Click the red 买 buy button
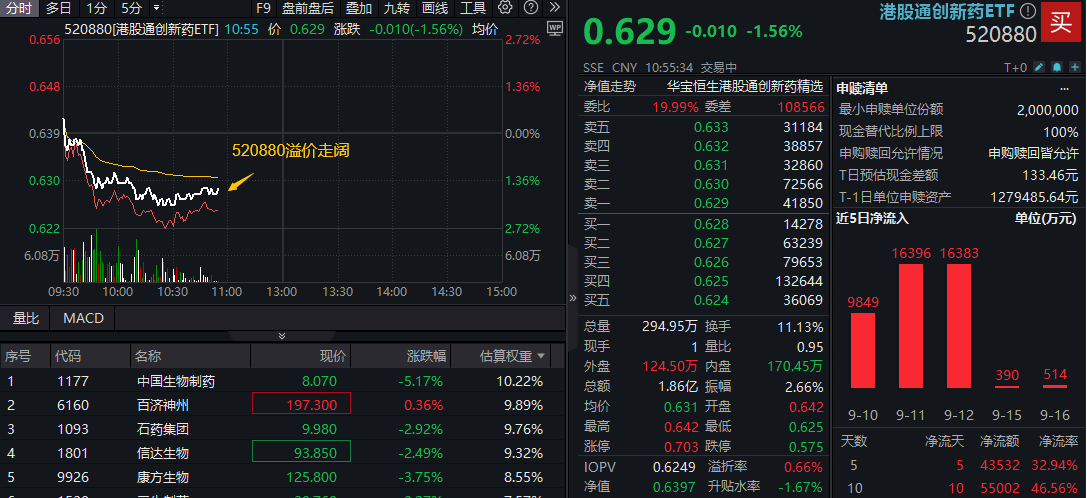Screen dimensions: 1087x498 1061,22
